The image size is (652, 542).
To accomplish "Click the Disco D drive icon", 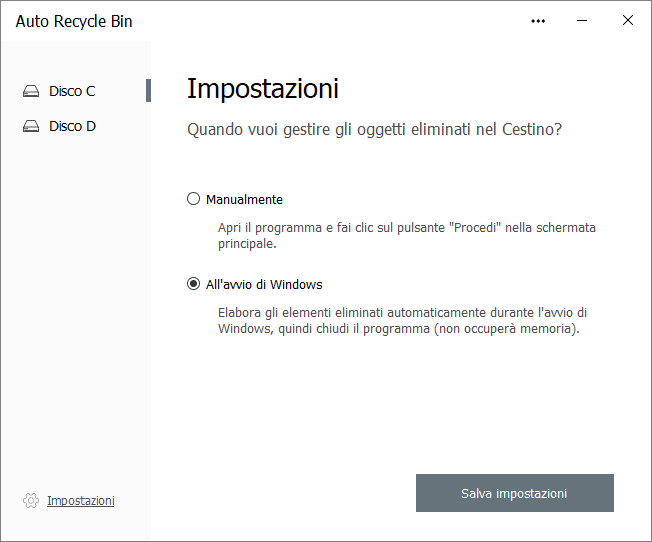I will (x=31, y=127).
